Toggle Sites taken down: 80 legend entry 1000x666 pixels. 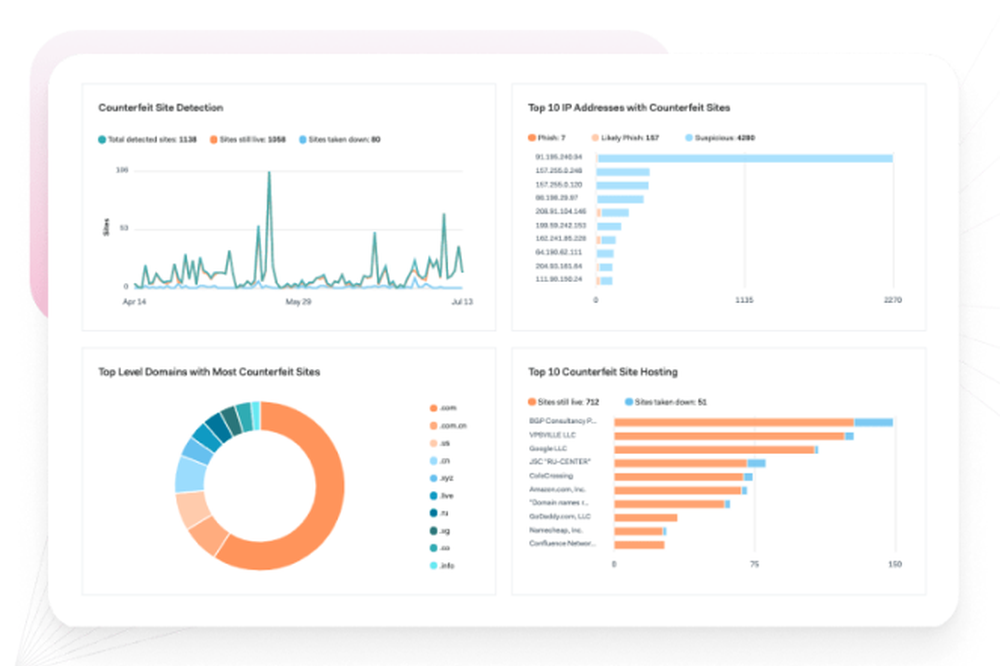pyautogui.click(x=340, y=140)
